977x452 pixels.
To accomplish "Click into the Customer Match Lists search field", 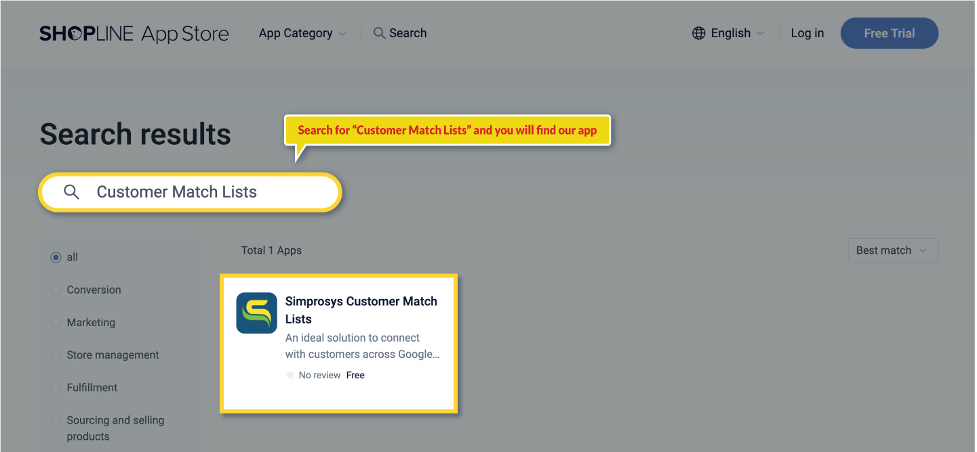I will 190,192.
